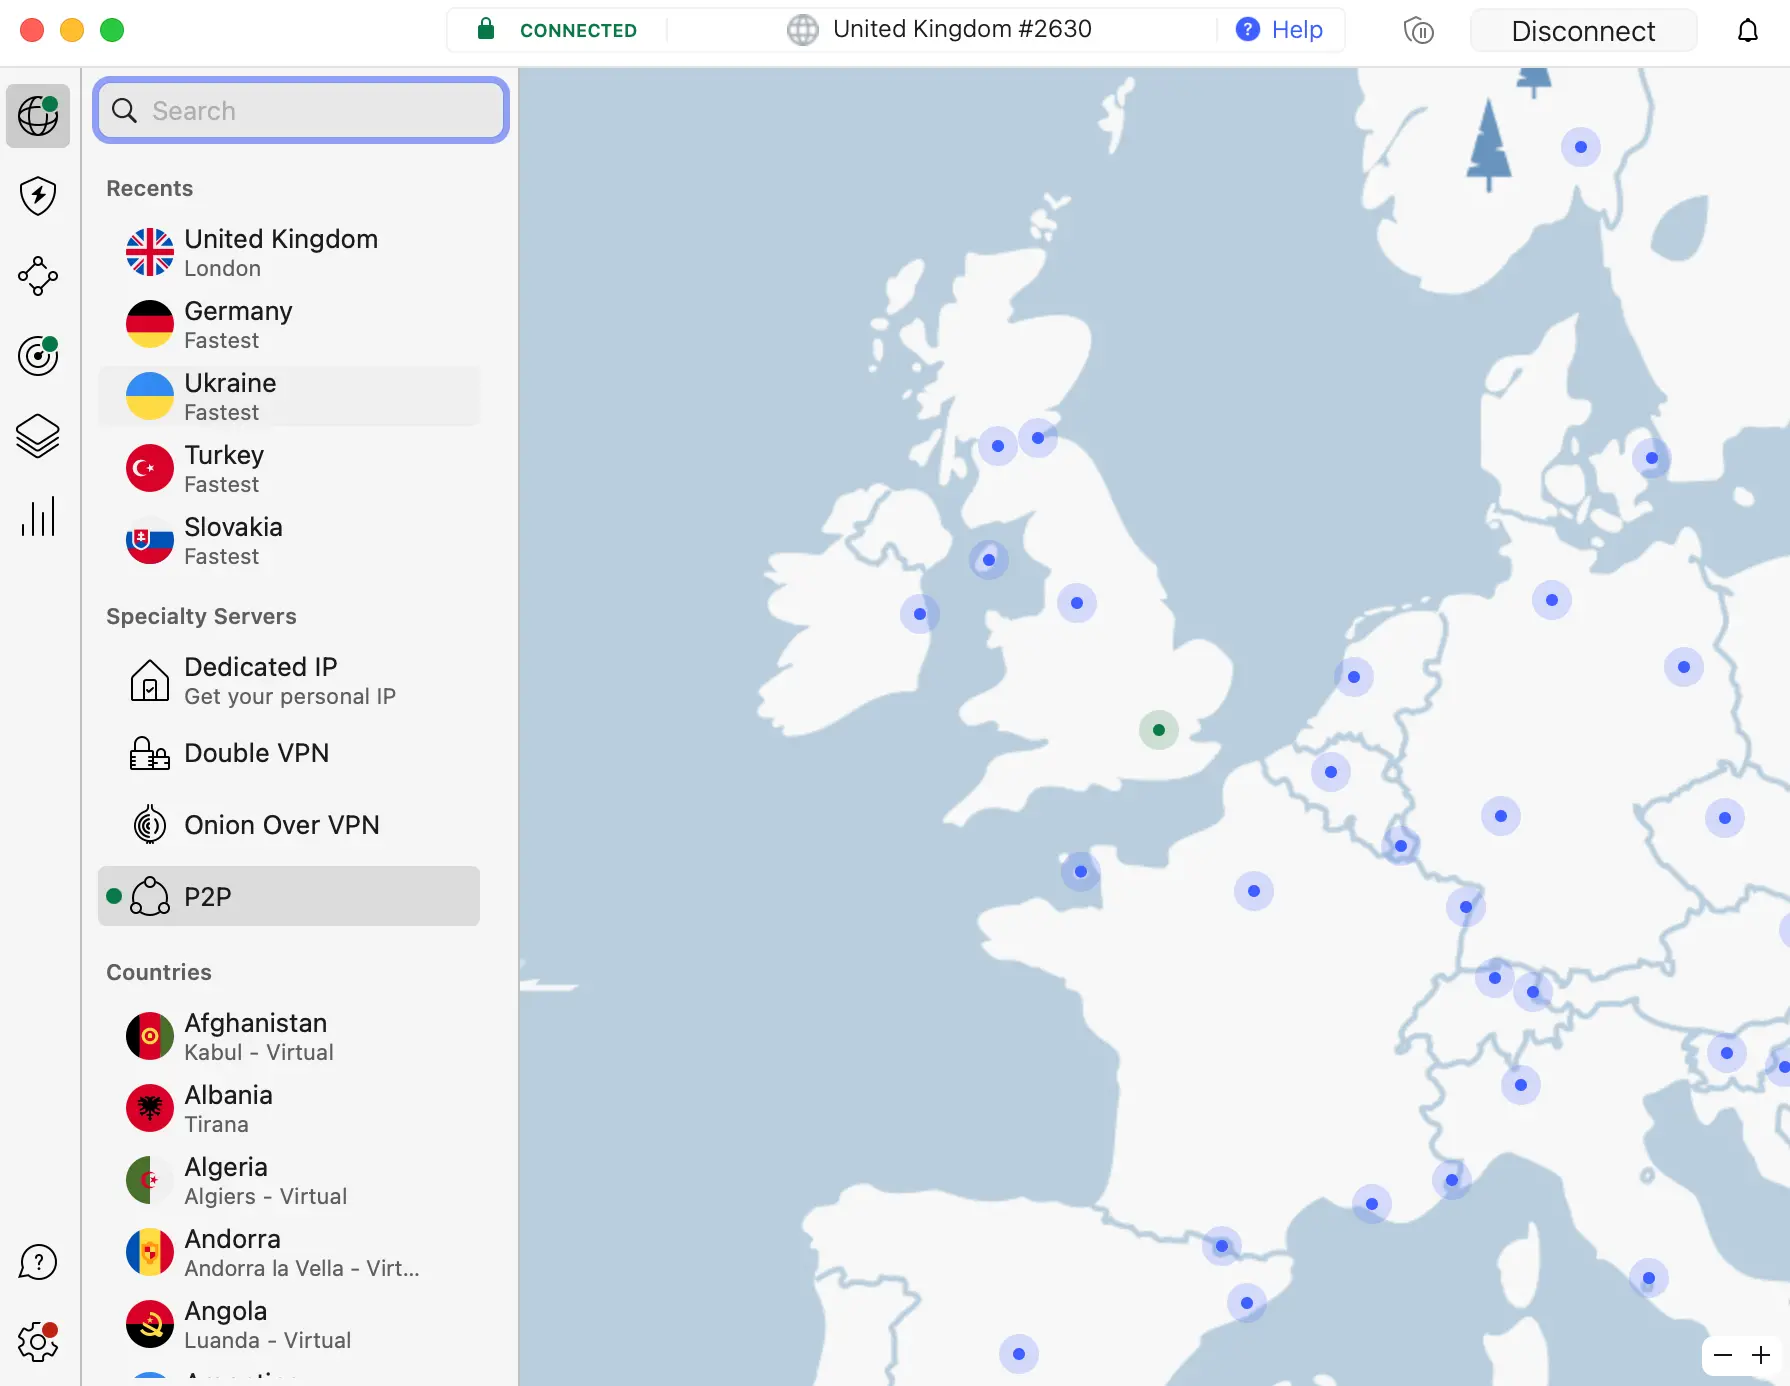Click the Germany flag icon

150,324
